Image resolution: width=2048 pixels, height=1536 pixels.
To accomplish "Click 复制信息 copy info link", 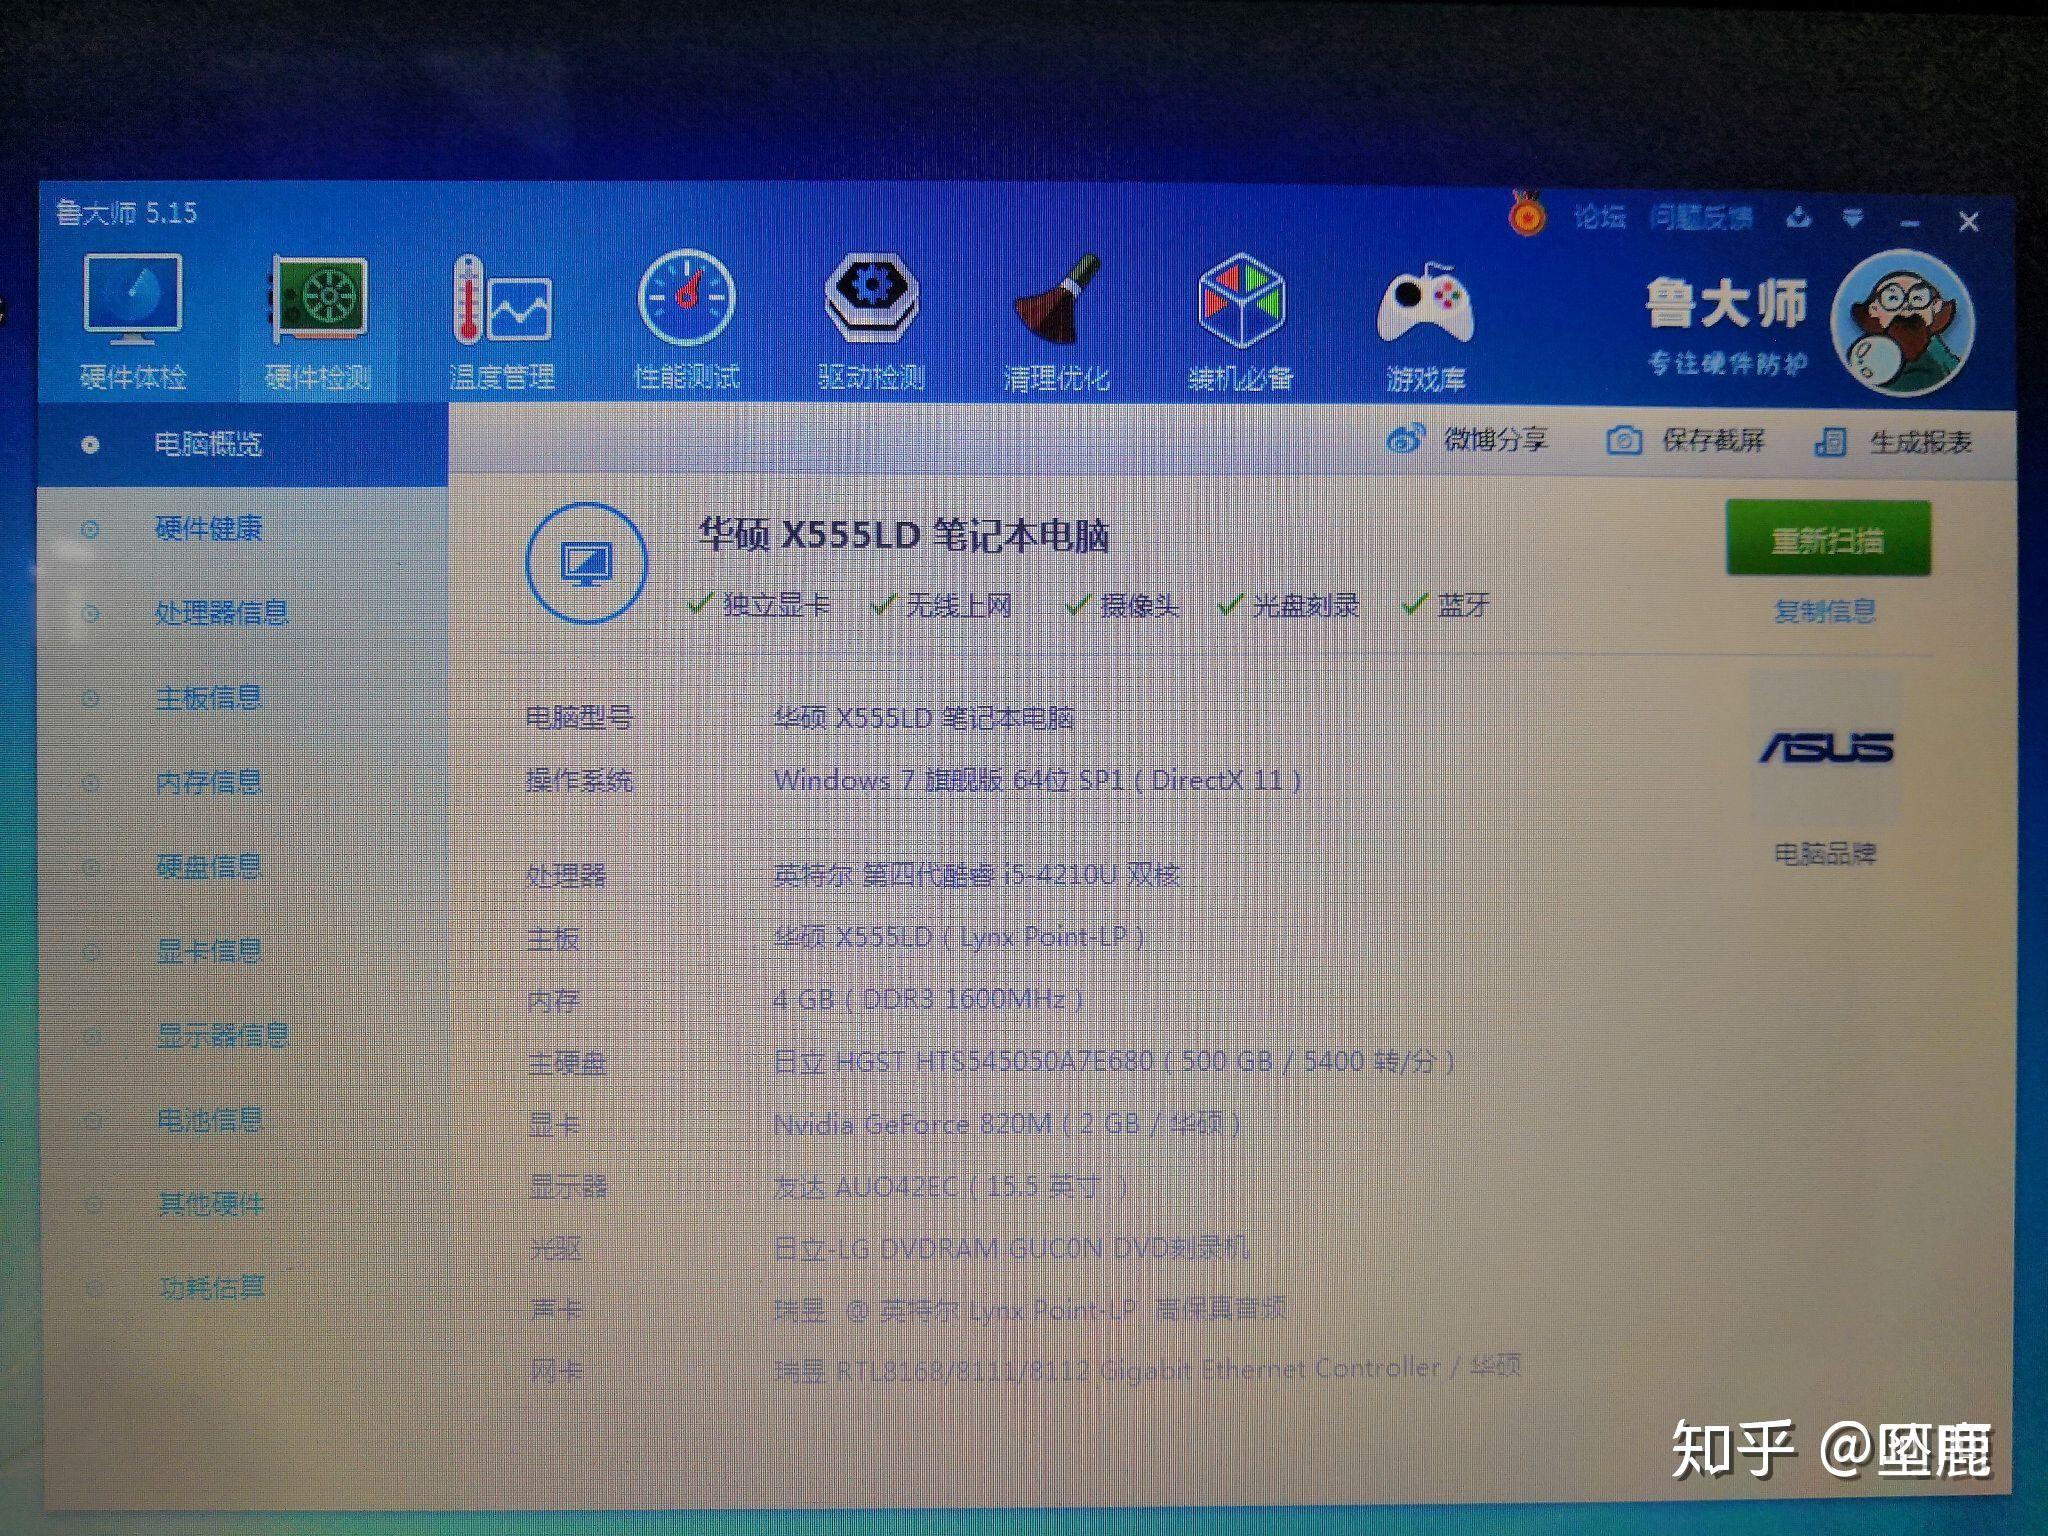I will point(1824,610).
